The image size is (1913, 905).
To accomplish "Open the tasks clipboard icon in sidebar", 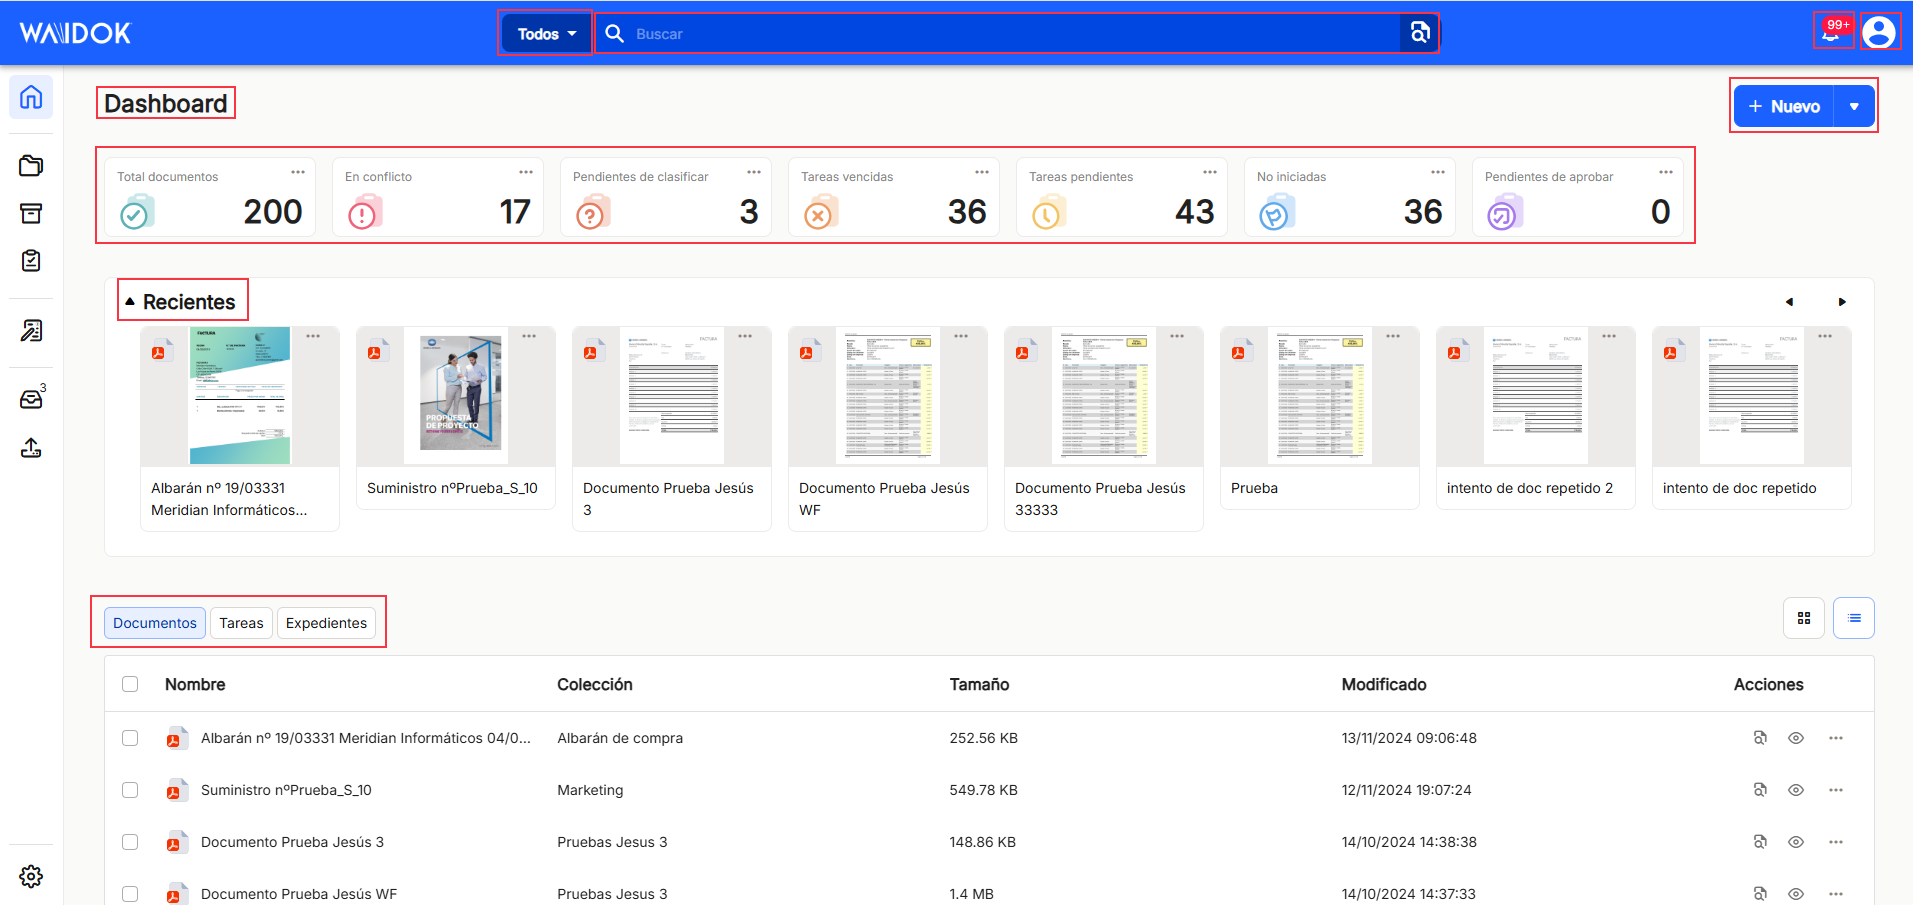I will pos(31,260).
